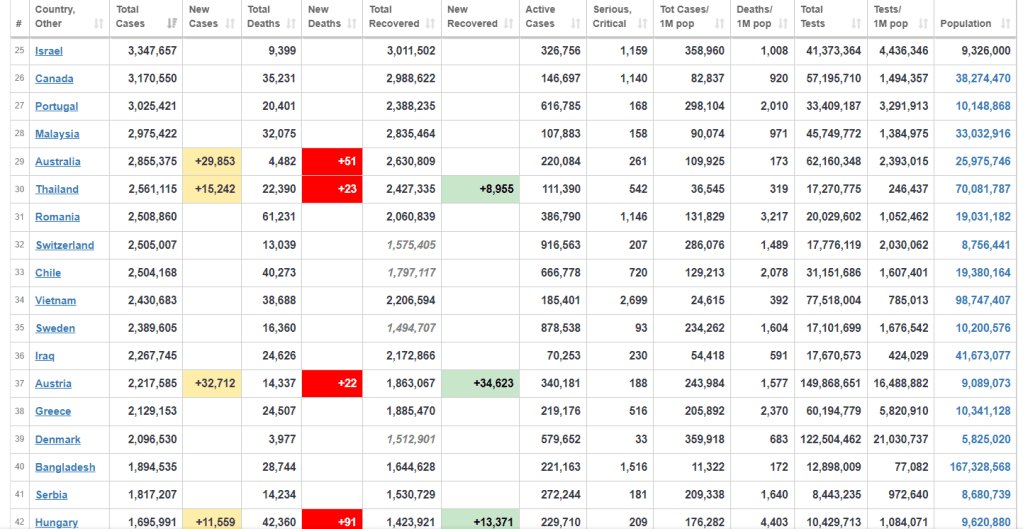Sort by Serious, Critical arrow icon

click(643, 23)
